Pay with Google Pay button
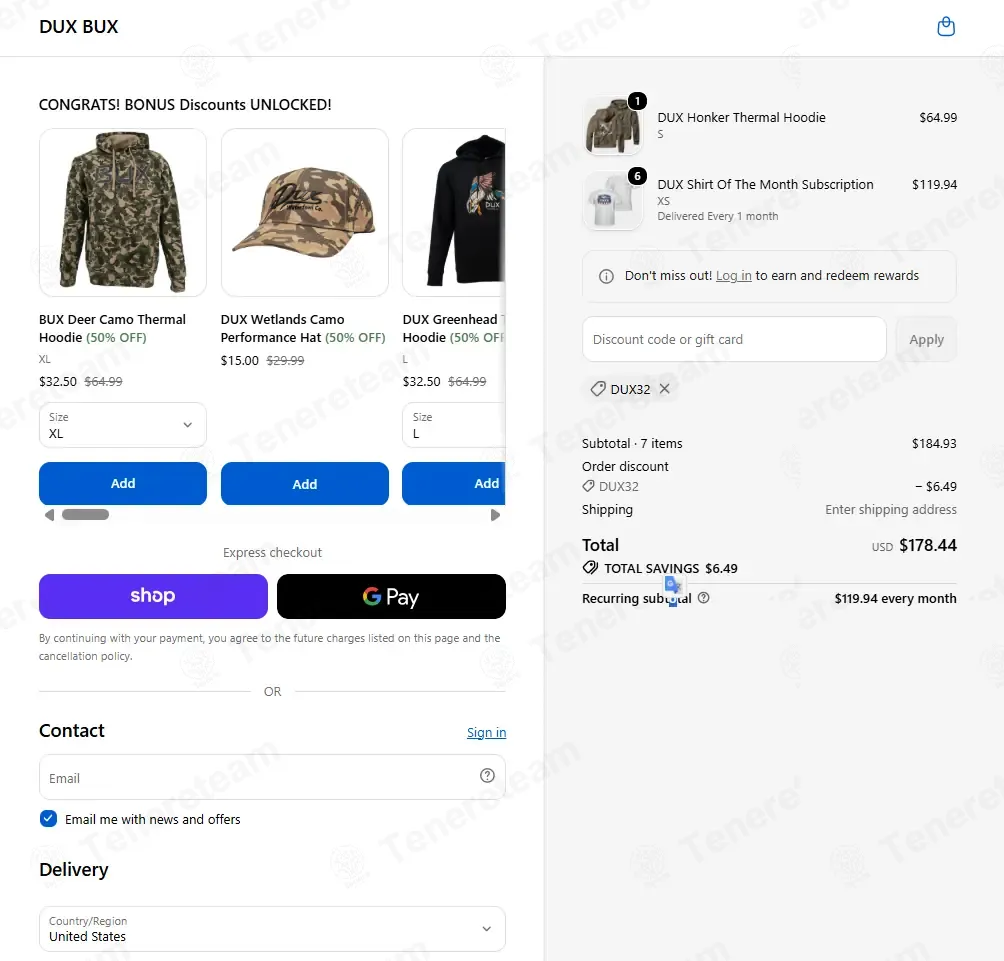This screenshot has height=961, width=1004. (x=391, y=597)
